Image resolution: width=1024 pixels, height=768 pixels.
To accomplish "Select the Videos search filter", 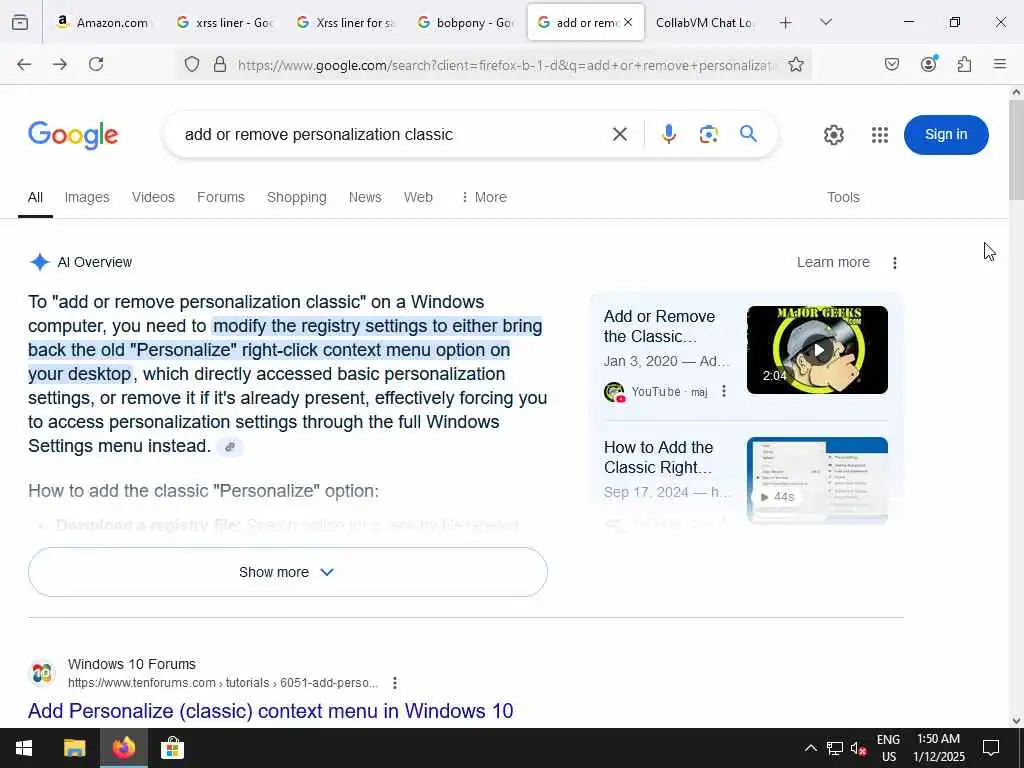I will click(153, 197).
